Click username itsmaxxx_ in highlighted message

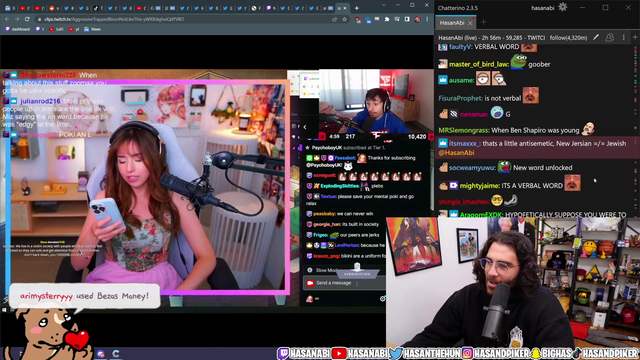(x=464, y=144)
